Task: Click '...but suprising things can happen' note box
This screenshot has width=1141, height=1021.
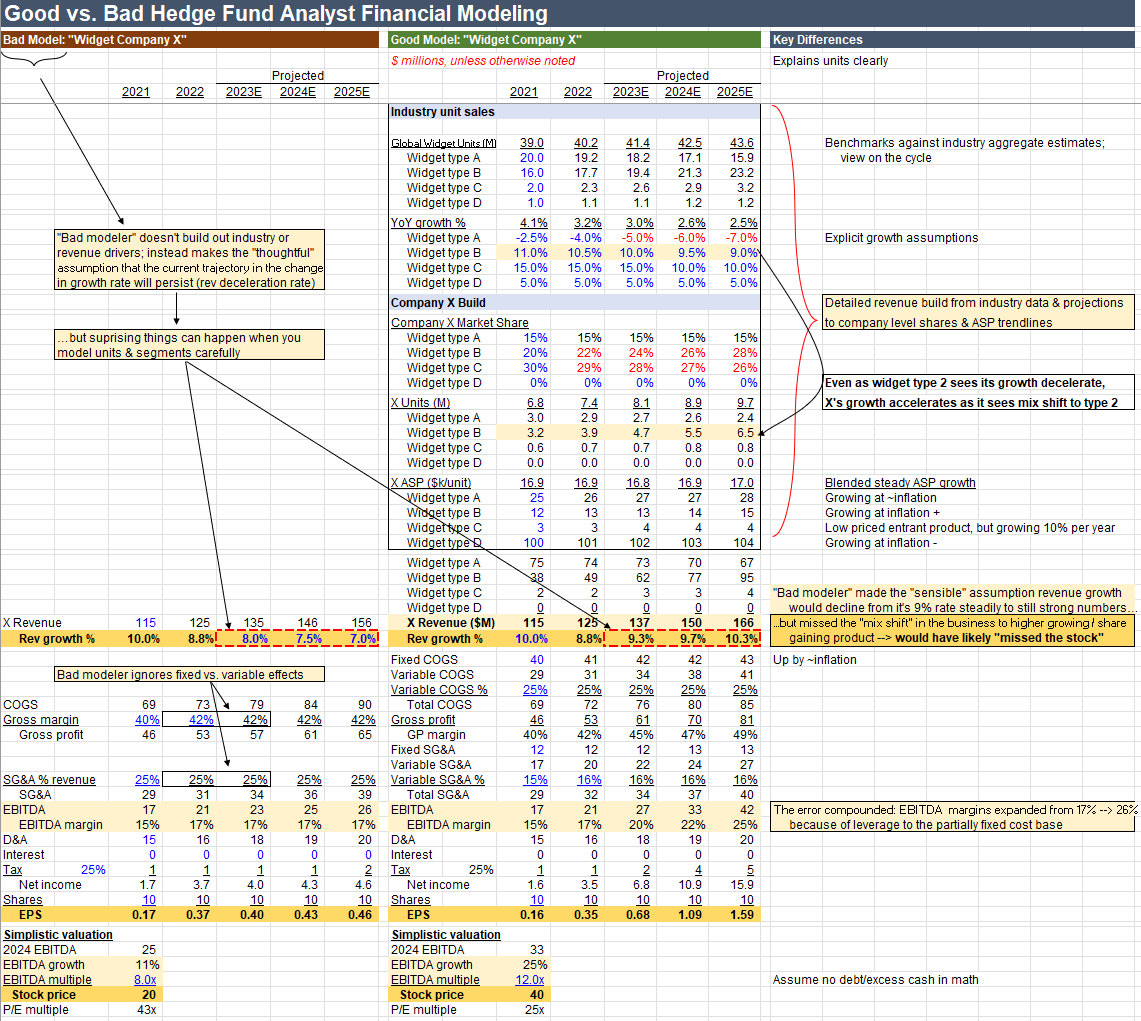Action: [x=189, y=345]
